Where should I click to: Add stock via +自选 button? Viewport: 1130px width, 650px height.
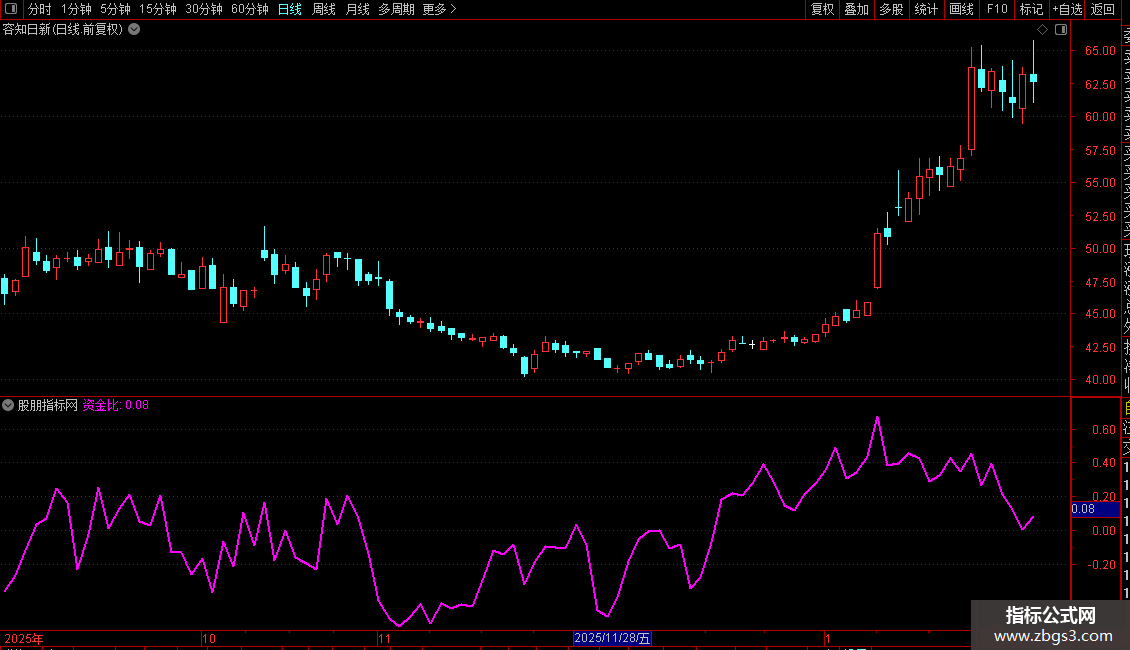click(1067, 9)
